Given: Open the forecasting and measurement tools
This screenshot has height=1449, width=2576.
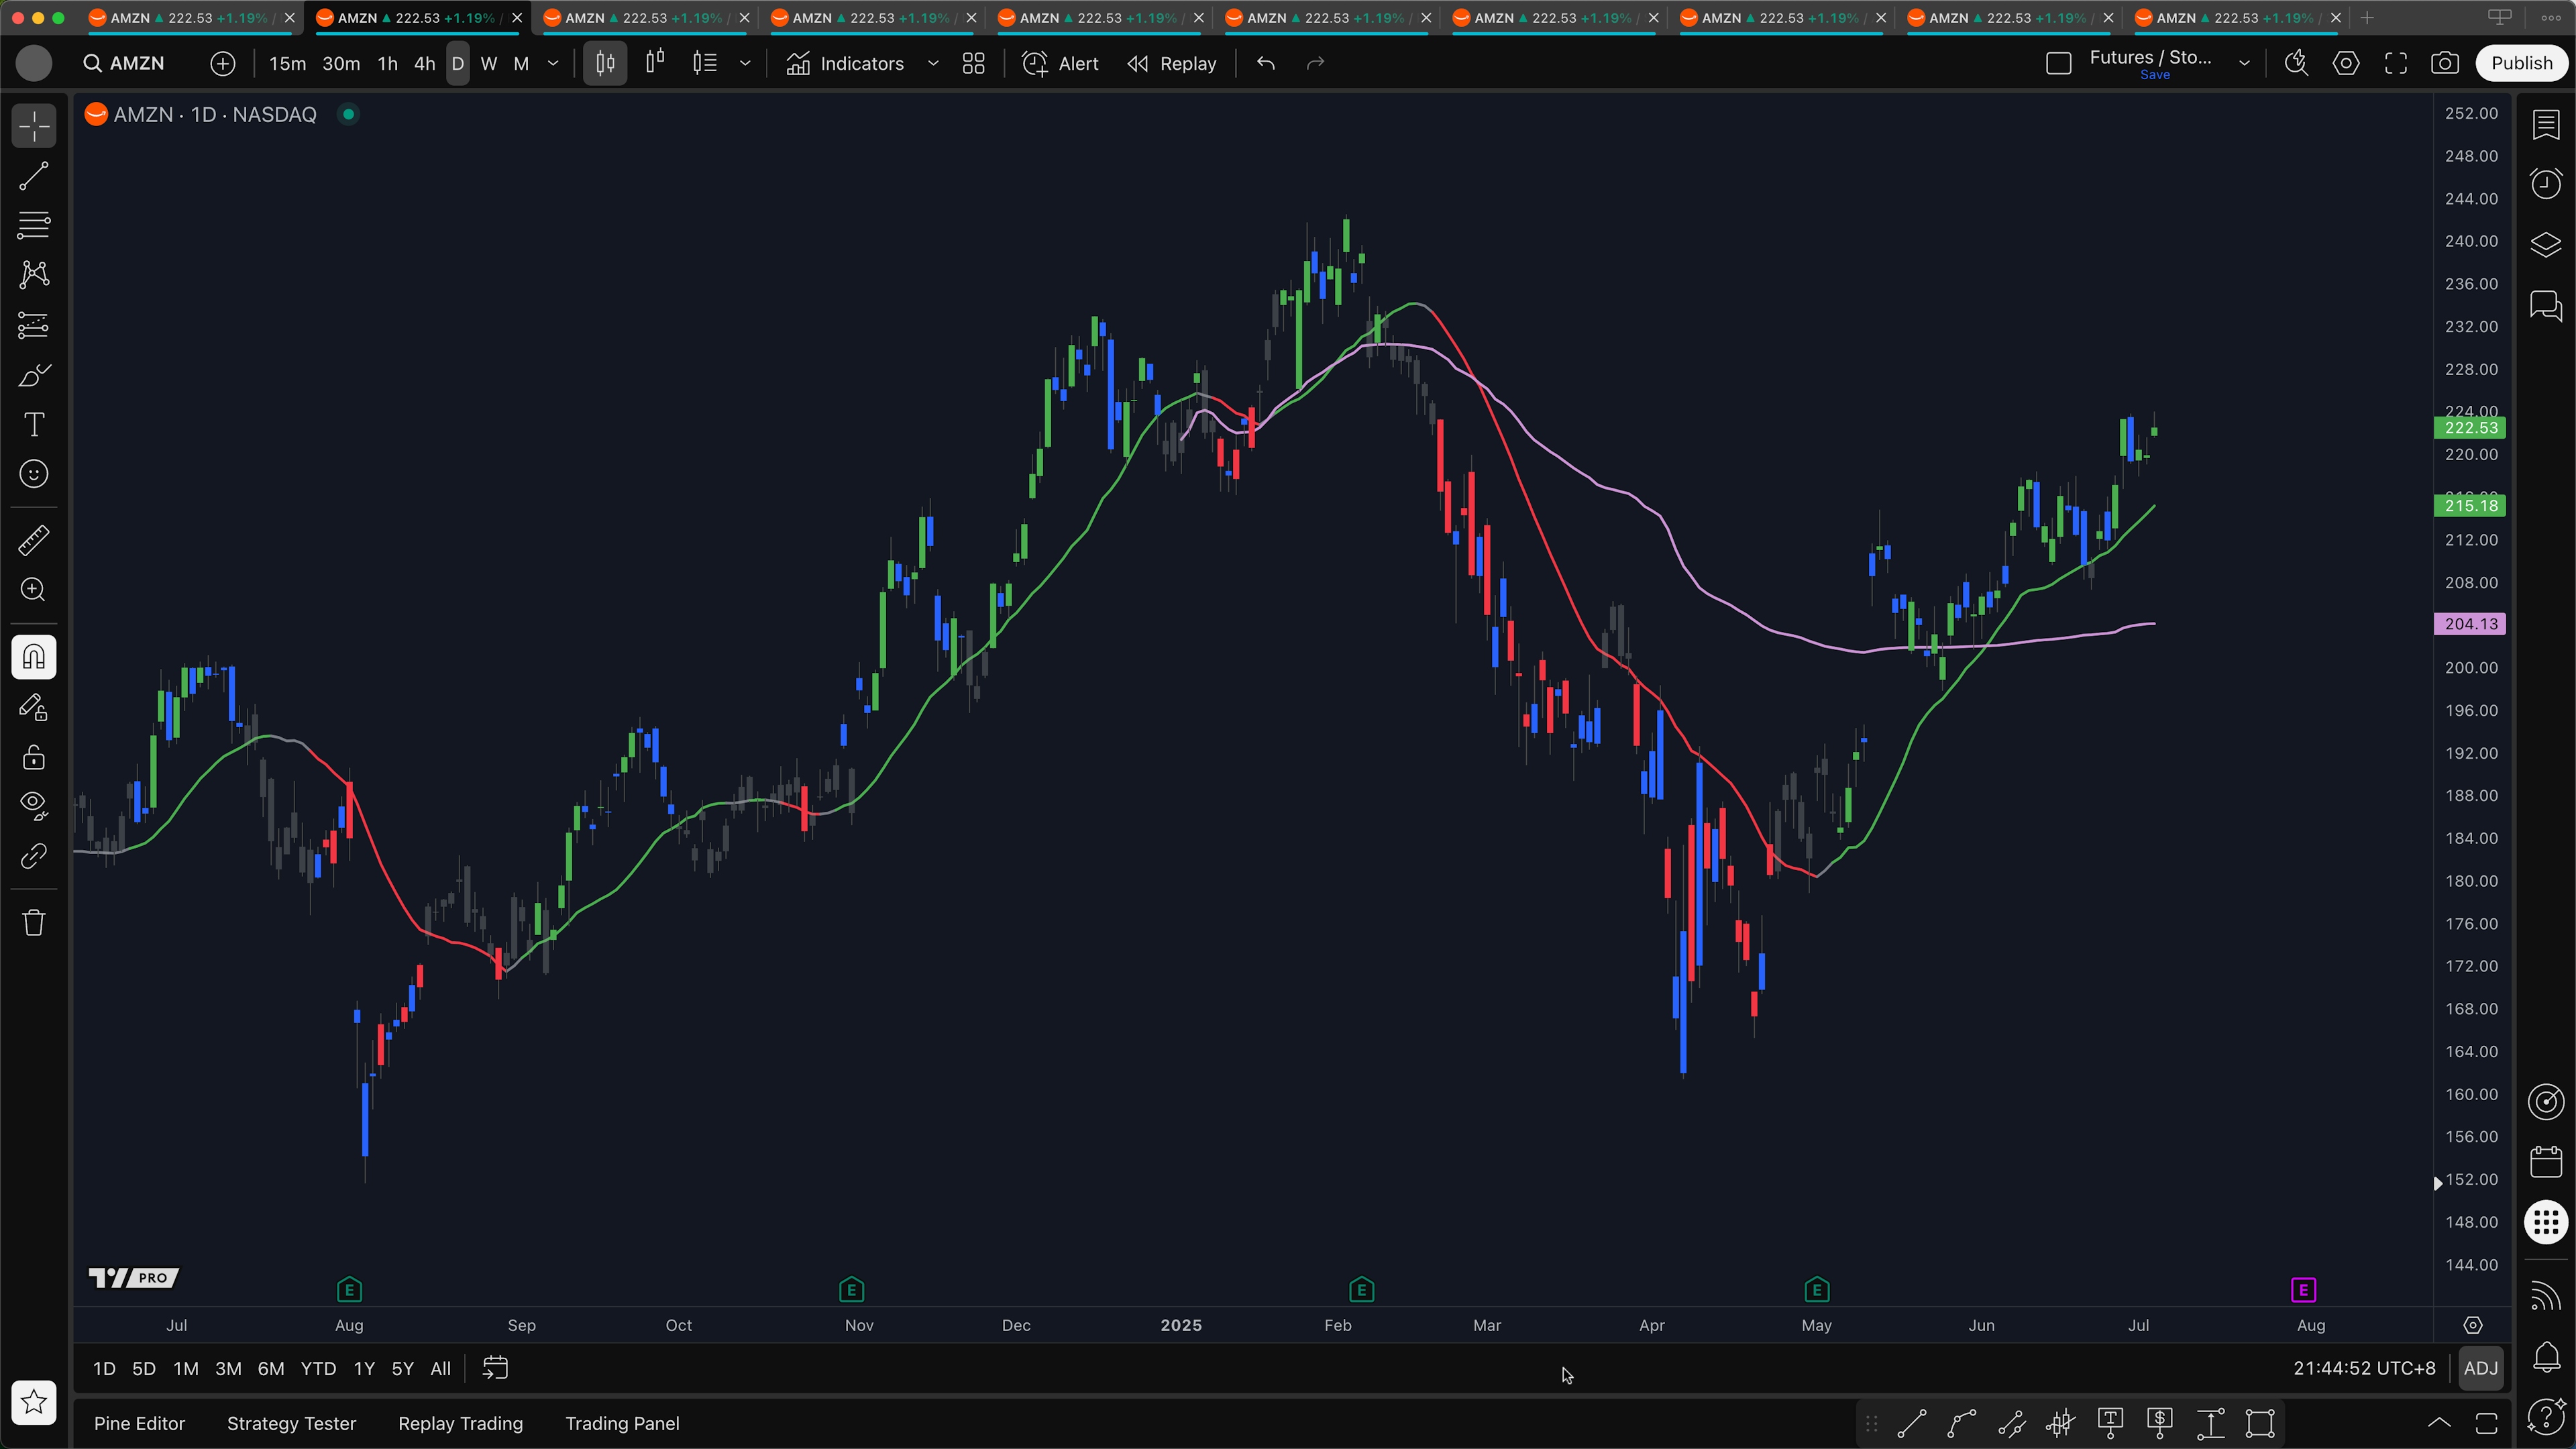Looking at the screenshot, I should click(34, 325).
